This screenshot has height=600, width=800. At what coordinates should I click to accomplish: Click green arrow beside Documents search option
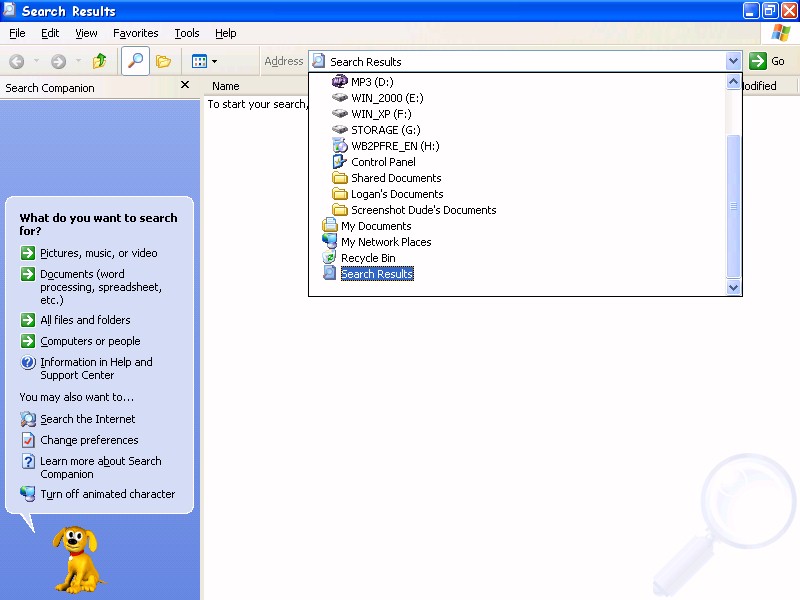tap(28, 274)
